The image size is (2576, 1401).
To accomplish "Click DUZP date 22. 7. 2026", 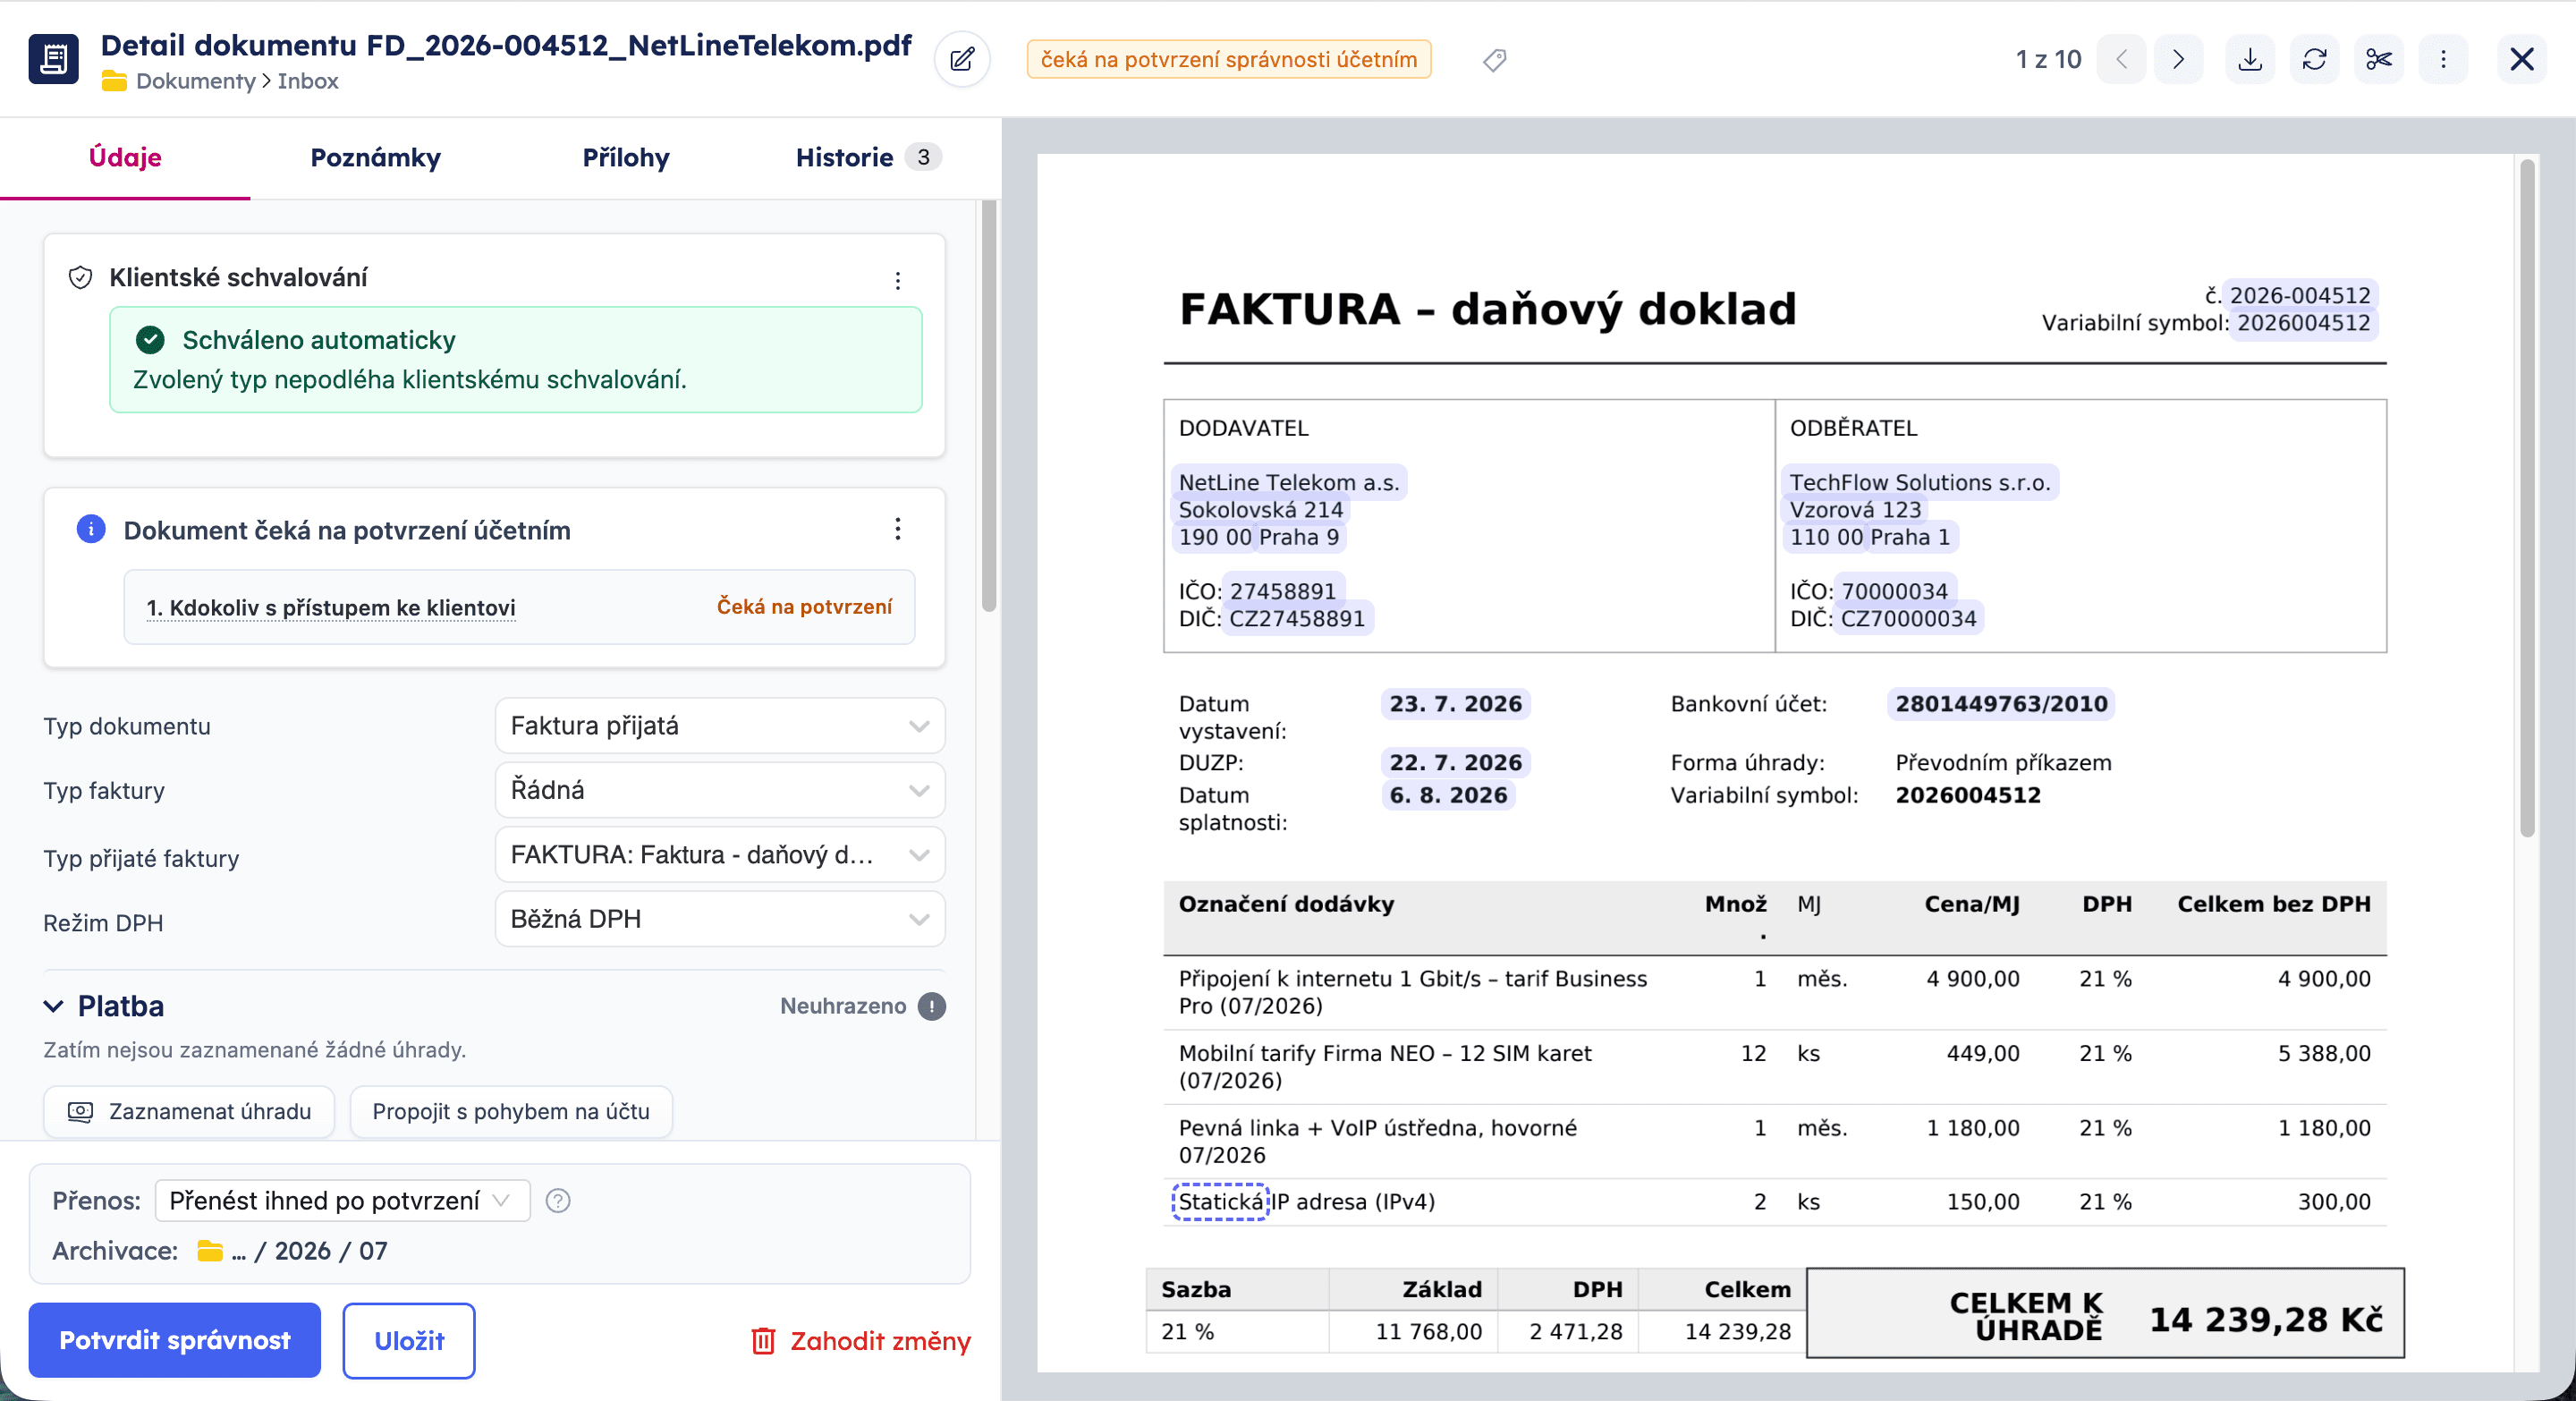I will (1455, 762).
